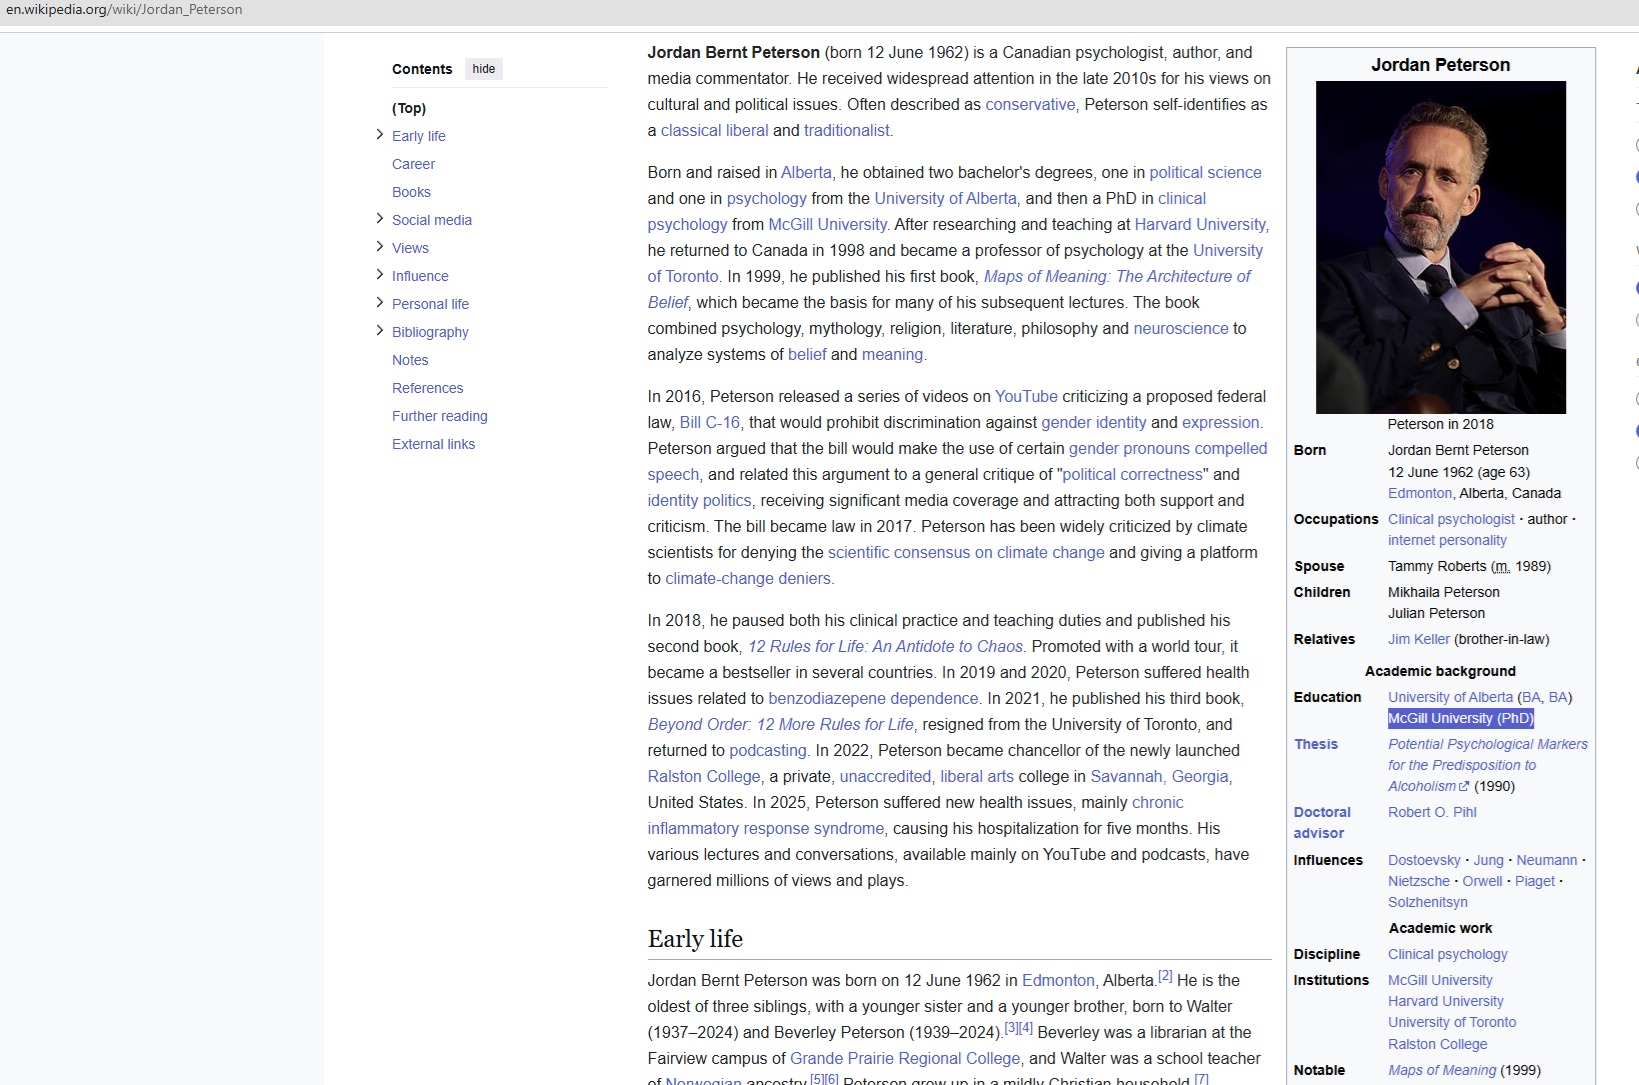
Task: Open the classical liberal link
Action: pyautogui.click(x=714, y=130)
